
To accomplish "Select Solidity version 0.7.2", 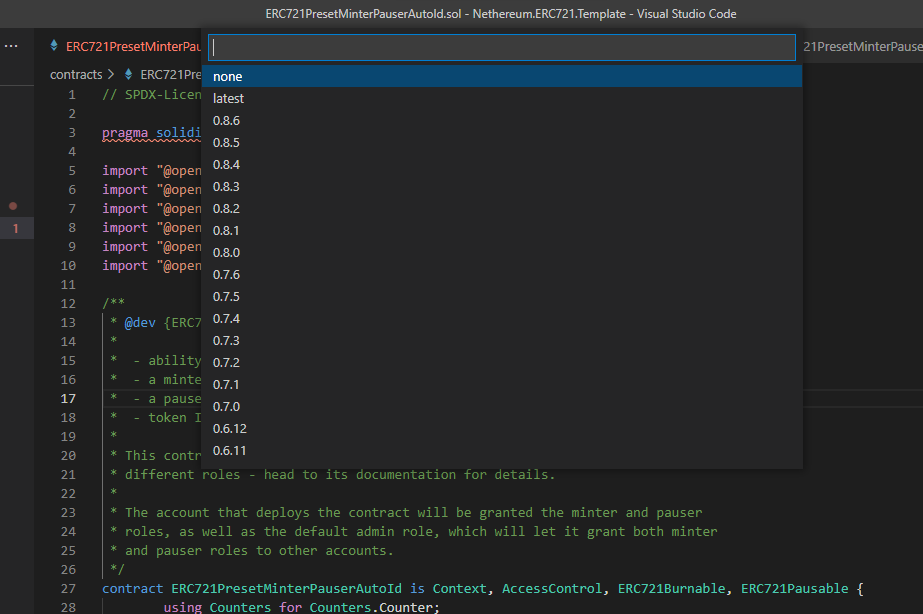I will (x=502, y=362).
